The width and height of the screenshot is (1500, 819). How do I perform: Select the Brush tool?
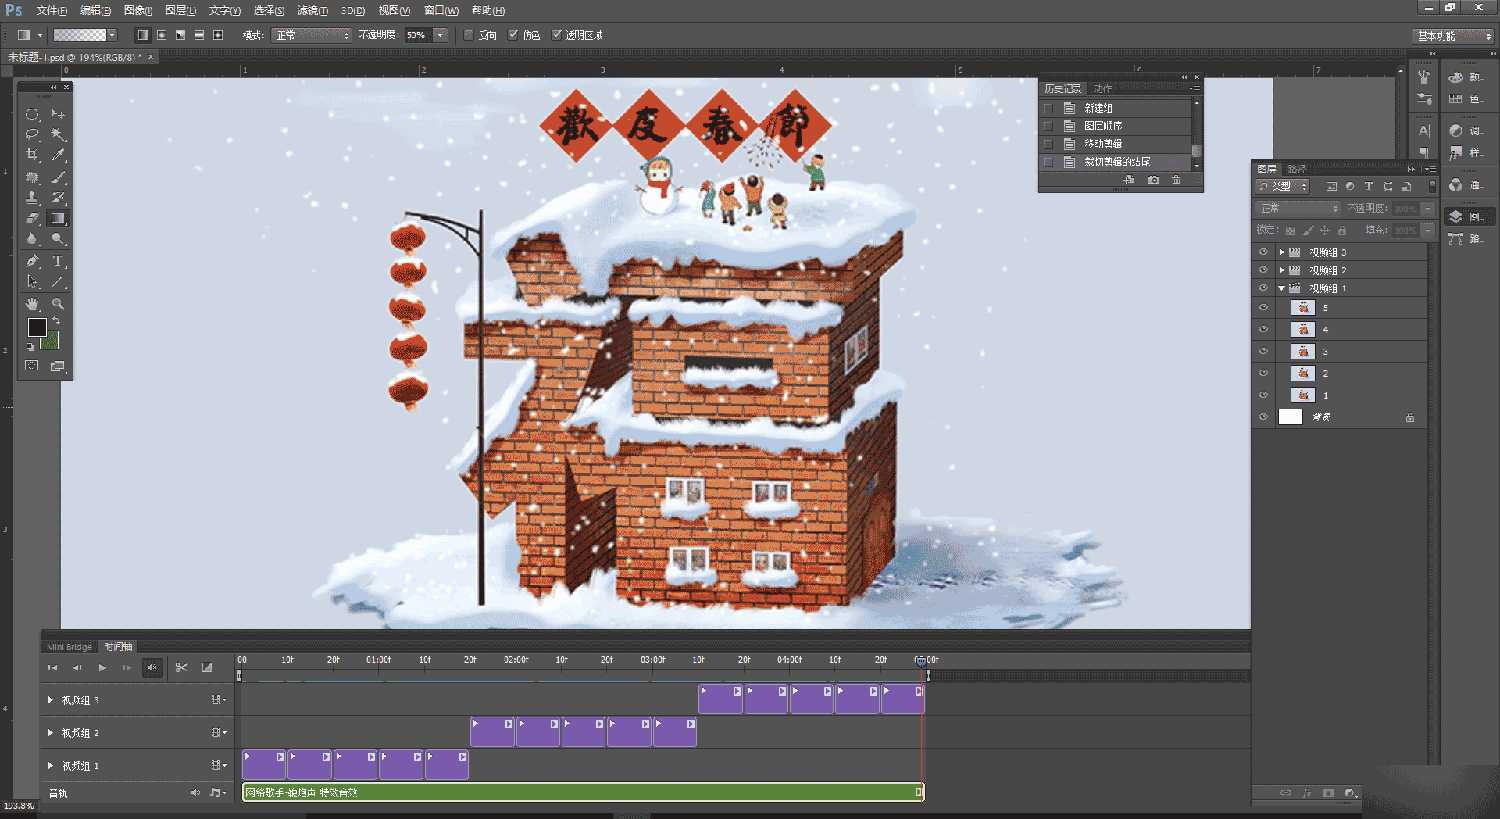[x=58, y=176]
